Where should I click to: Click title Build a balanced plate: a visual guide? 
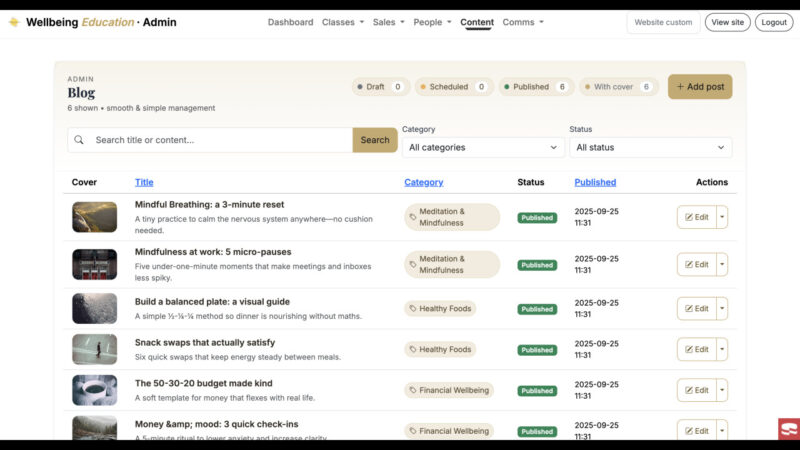pyautogui.click(x=212, y=302)
